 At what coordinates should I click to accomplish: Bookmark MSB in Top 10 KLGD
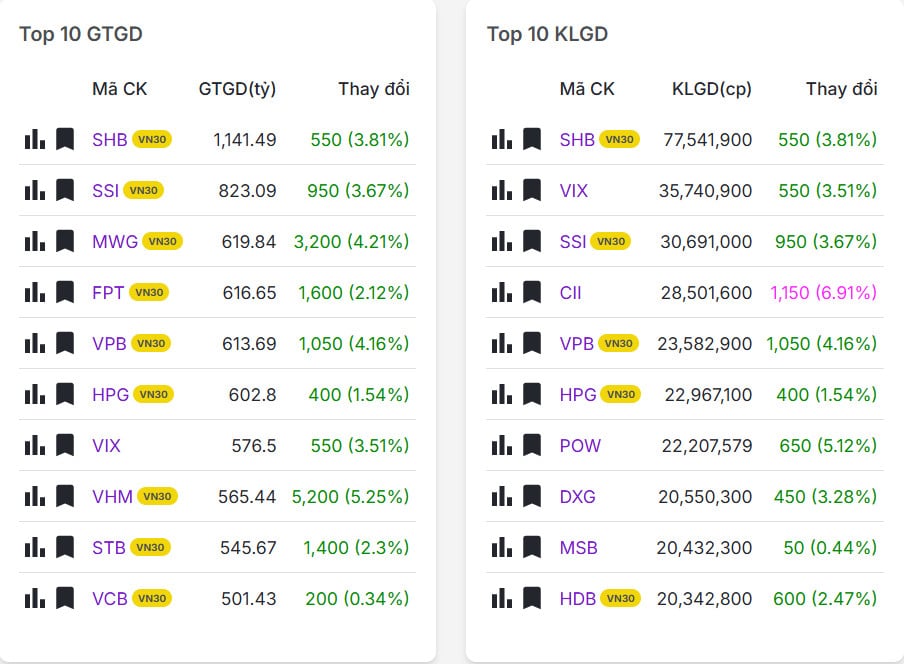coord(532,547)
